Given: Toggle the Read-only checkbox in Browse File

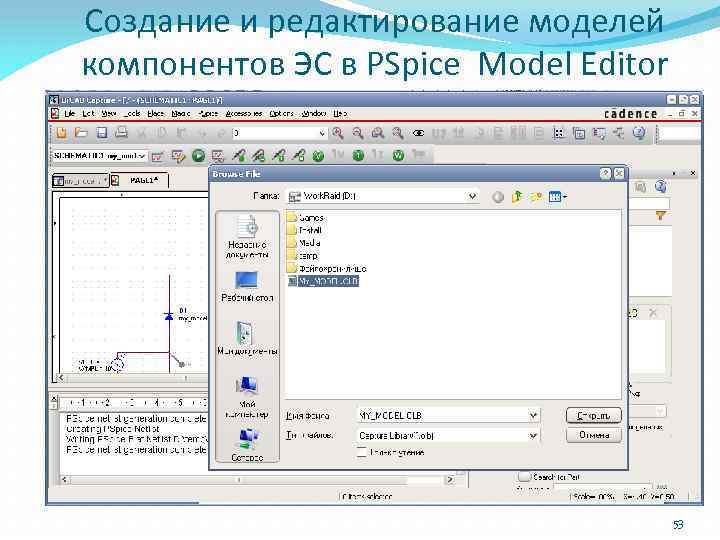Looking at the screenshot, I should pos(361,452).
